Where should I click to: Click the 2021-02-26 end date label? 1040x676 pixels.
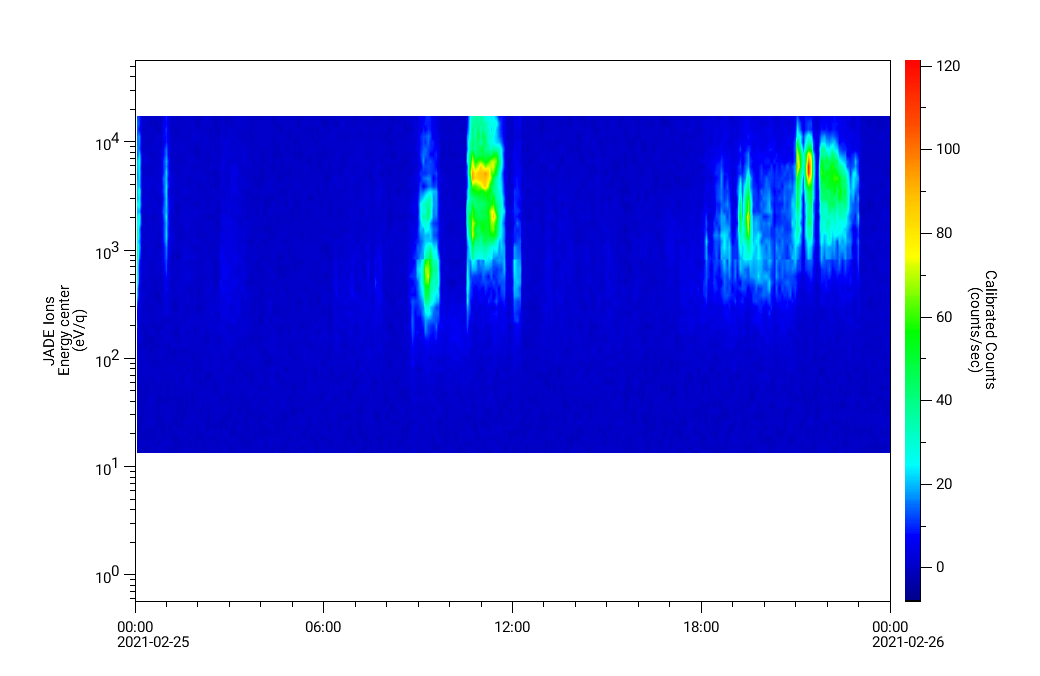[x=907, y=642]
